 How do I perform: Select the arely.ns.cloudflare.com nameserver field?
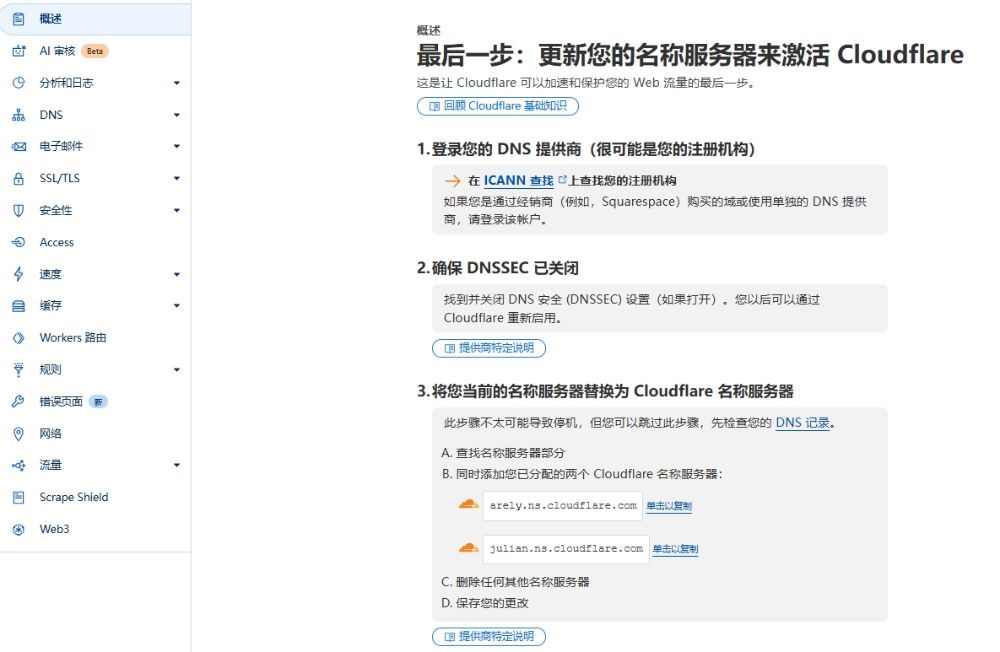562,506
